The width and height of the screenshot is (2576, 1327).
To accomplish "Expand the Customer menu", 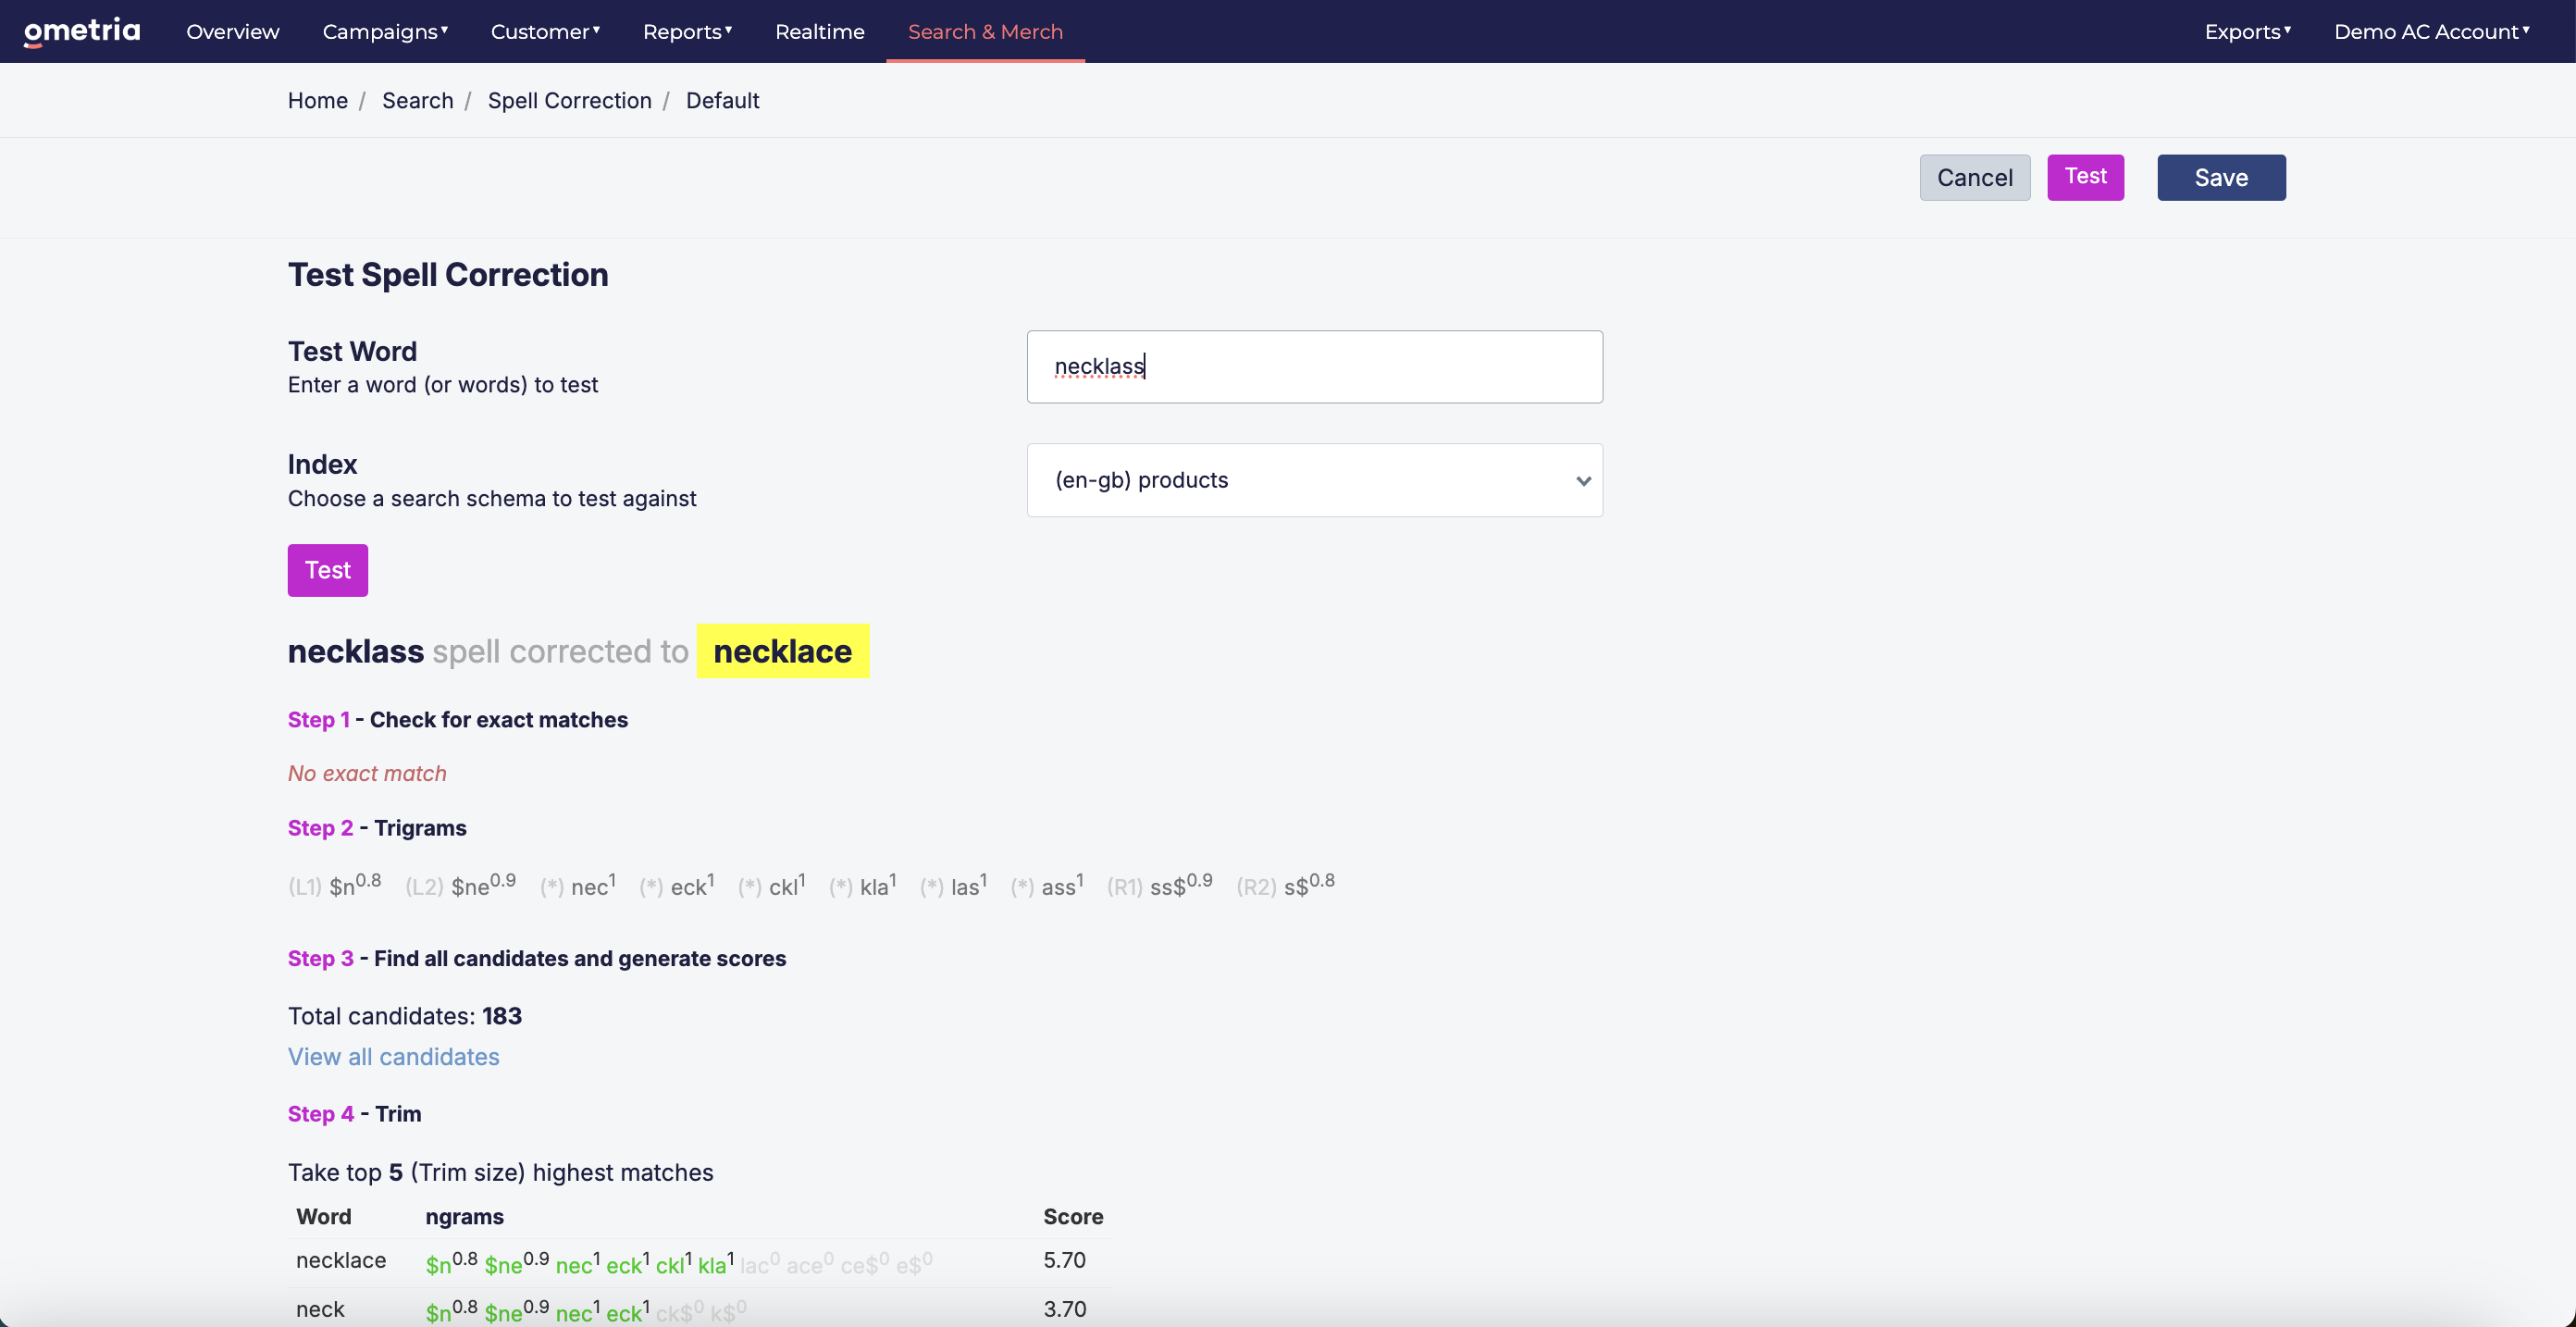I will click(545, 31).
